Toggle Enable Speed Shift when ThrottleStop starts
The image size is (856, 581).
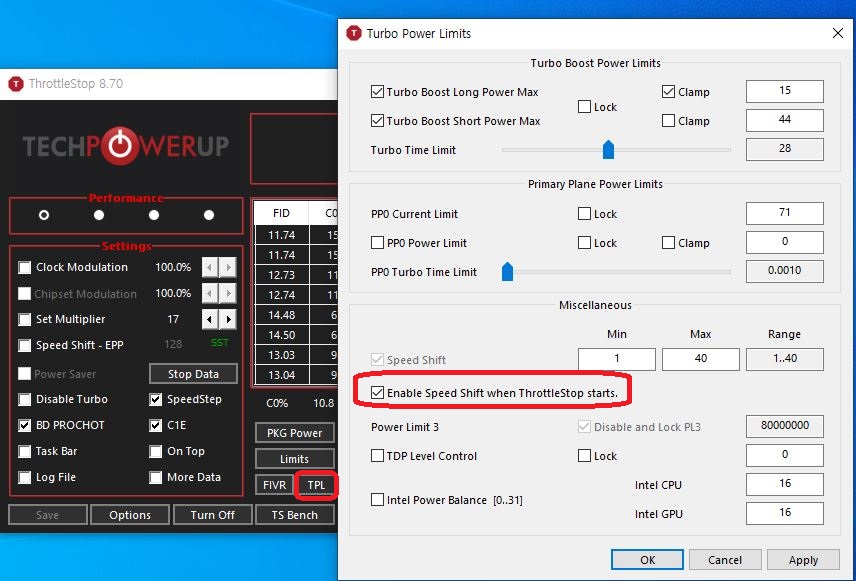377,393
